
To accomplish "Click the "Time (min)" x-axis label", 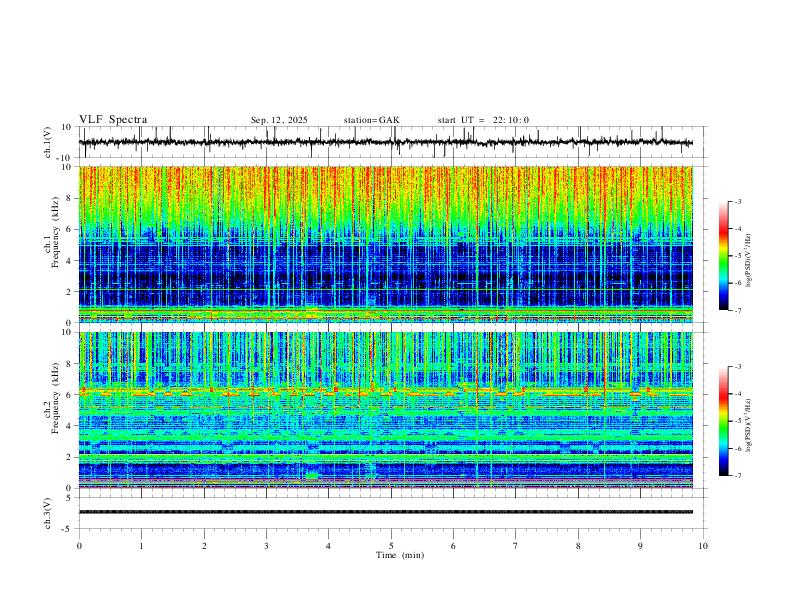I will coord(400,555).
